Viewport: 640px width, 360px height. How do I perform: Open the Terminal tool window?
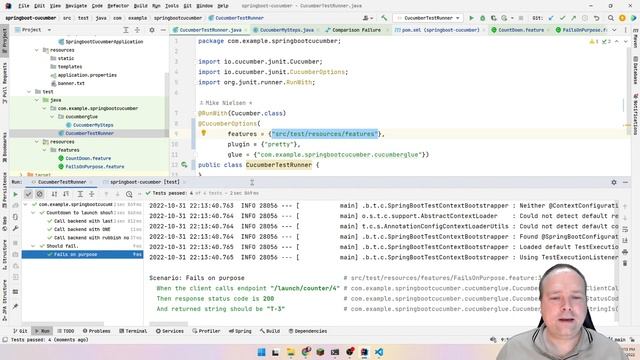(x=133, y=331)
